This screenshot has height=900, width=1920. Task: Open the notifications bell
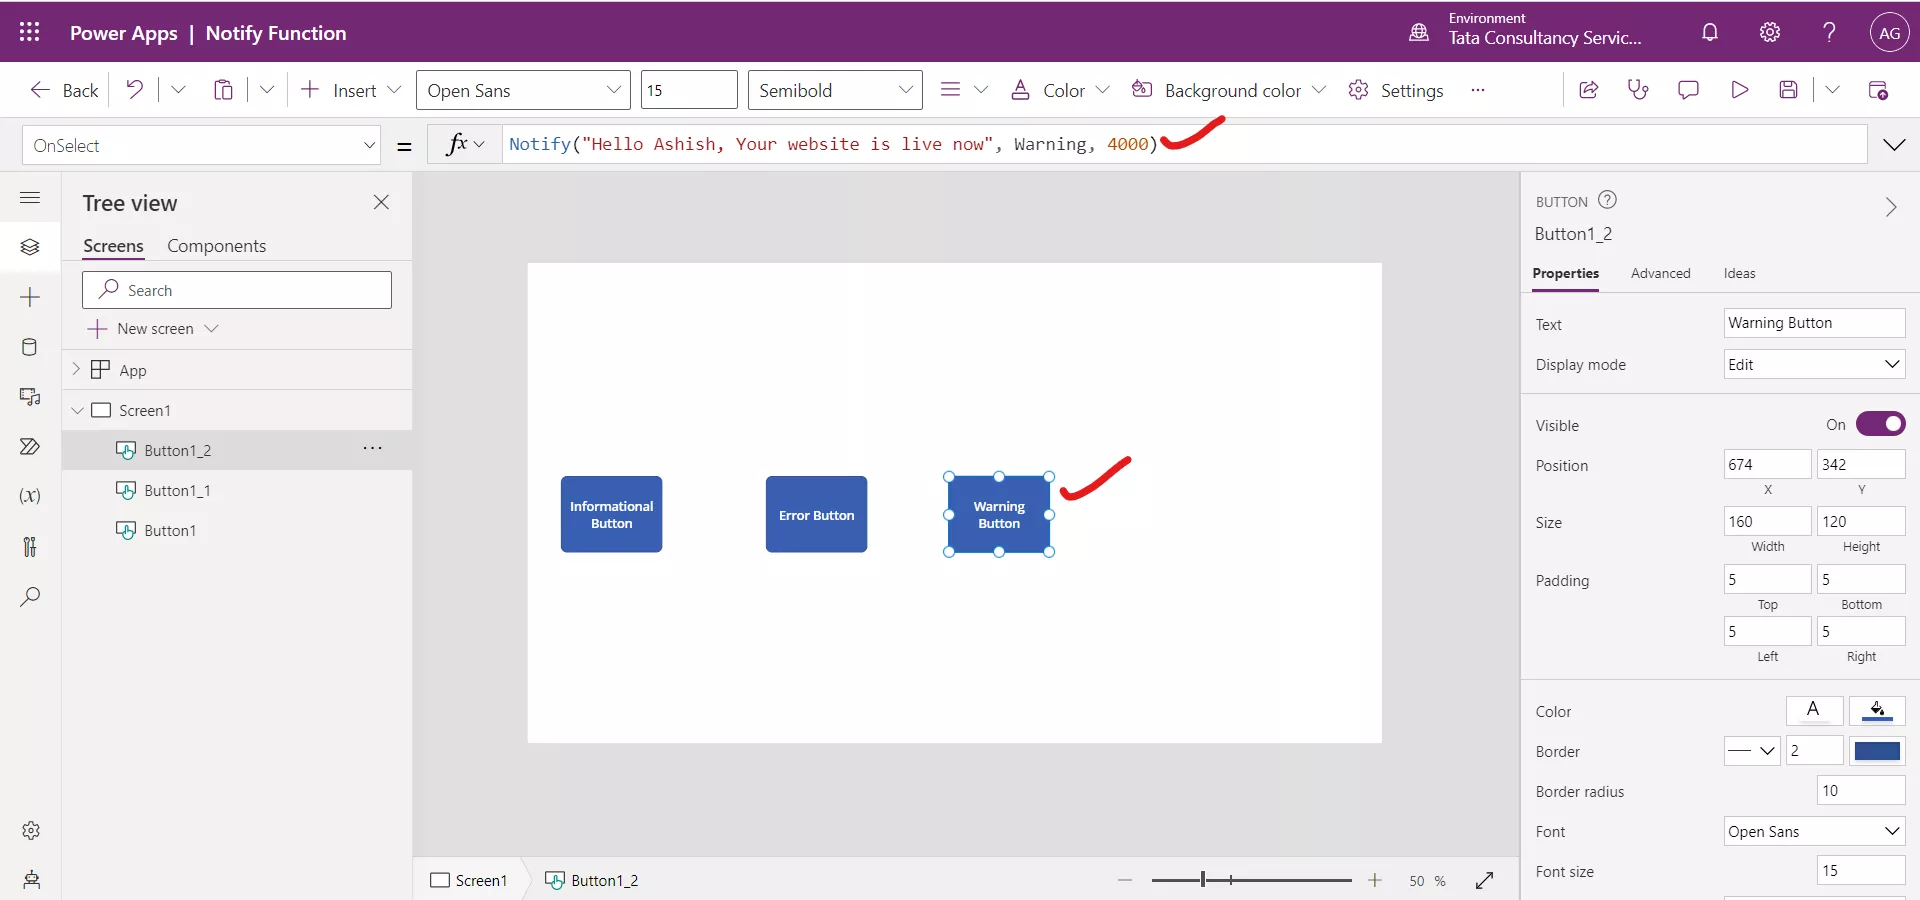[x=1710, y=32]
